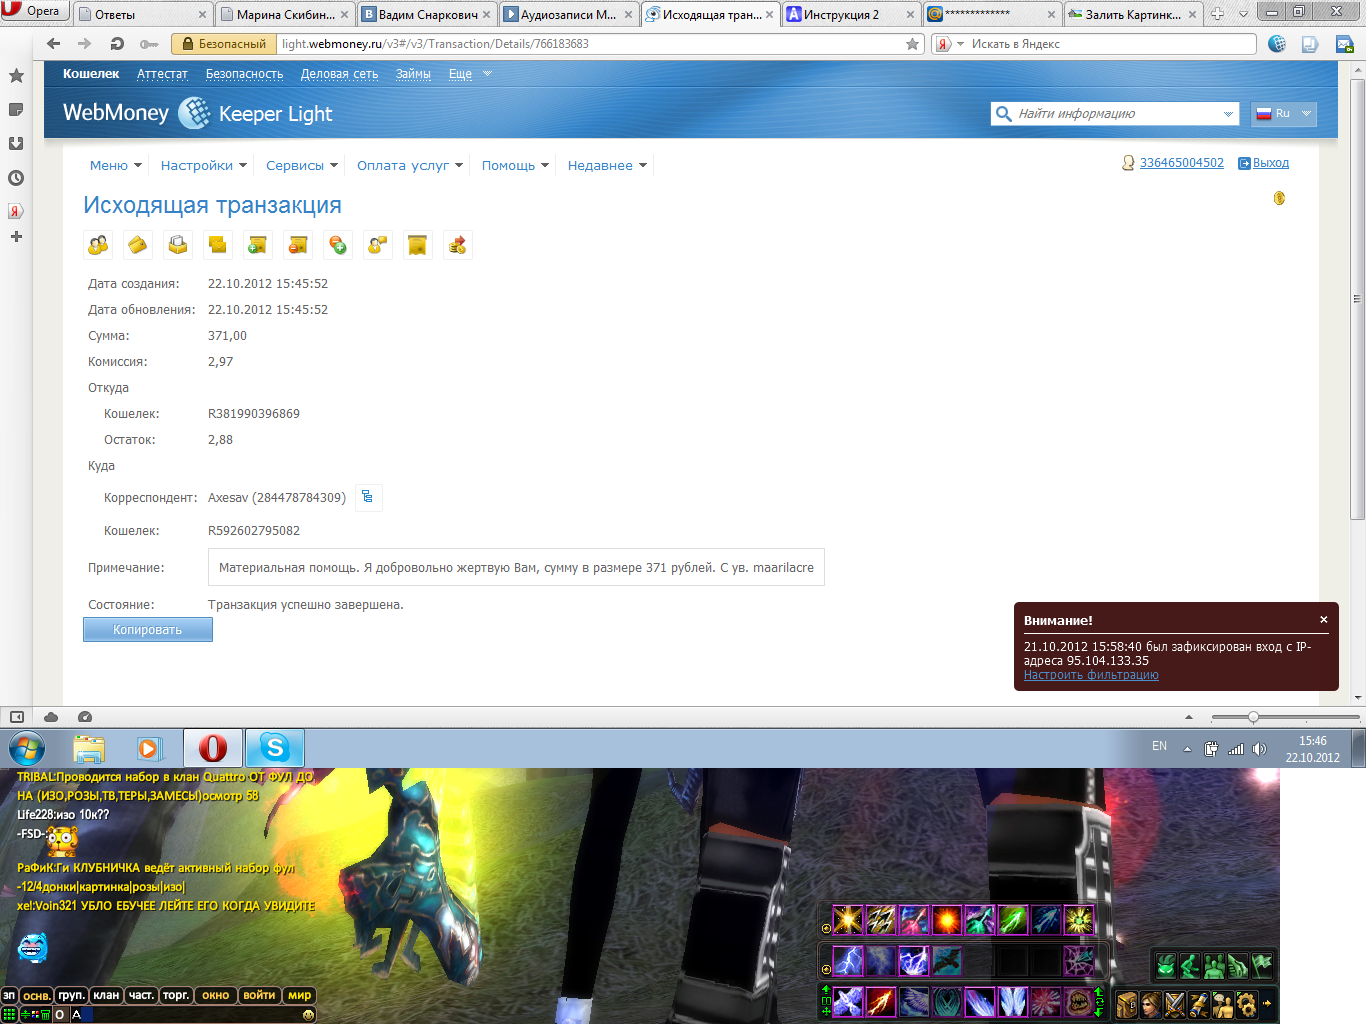Image resolution: width=1366 pixels, height=1024 pixels.
Task: Click the Opera bookmarks star sidebar icon
Action: point(16,76)
